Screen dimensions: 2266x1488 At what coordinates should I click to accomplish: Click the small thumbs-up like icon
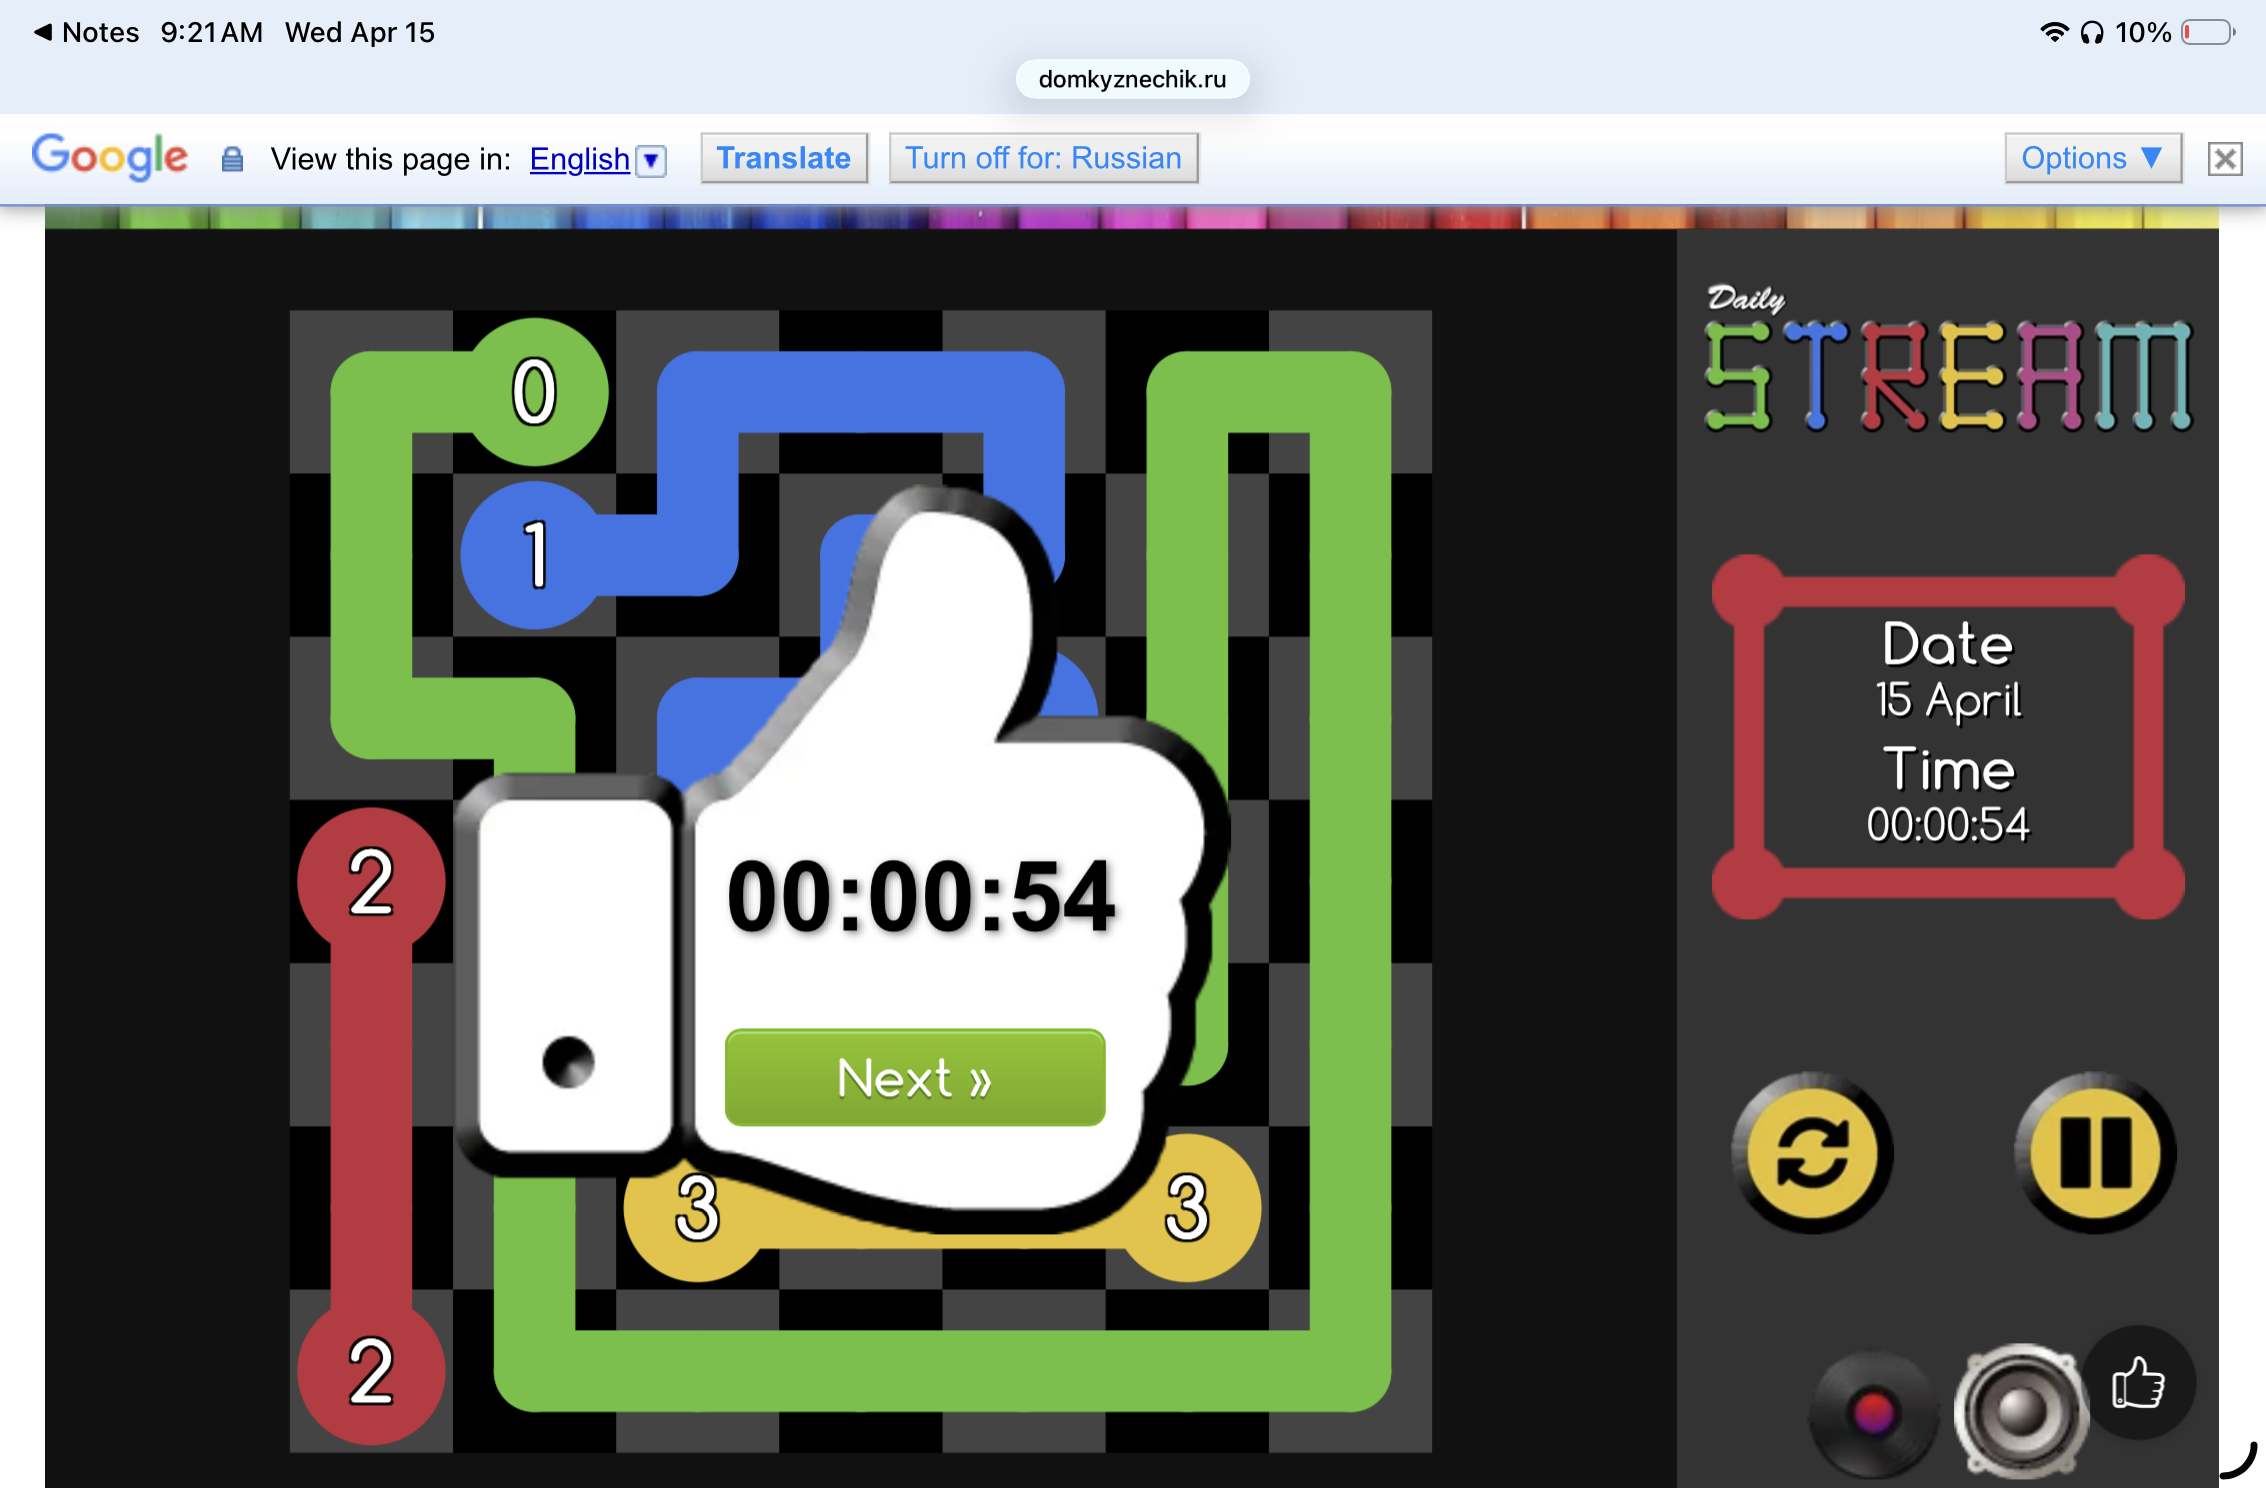(2138, 1383)
